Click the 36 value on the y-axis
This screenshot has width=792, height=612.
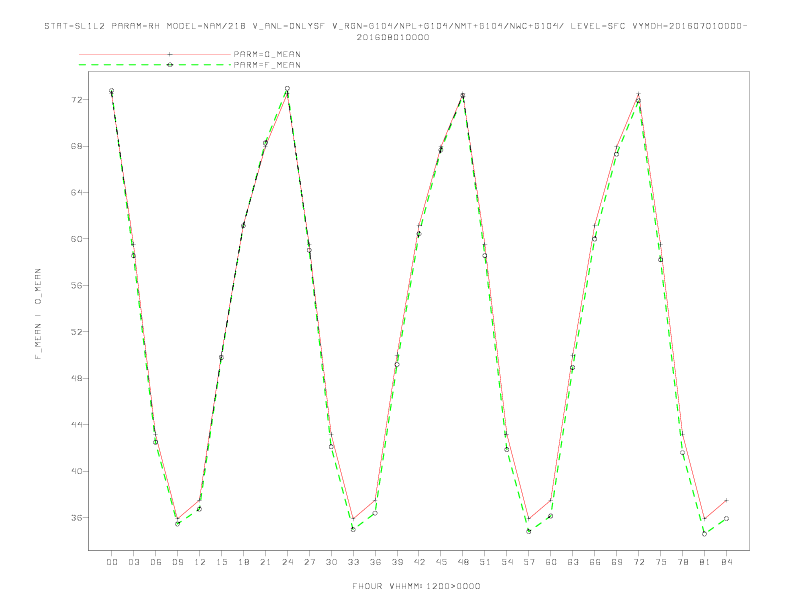pos(76,518)
